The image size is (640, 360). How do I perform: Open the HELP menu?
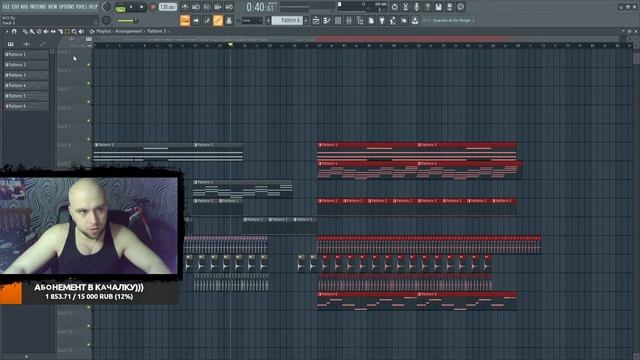pyautogui.click(x=93, y=7)
